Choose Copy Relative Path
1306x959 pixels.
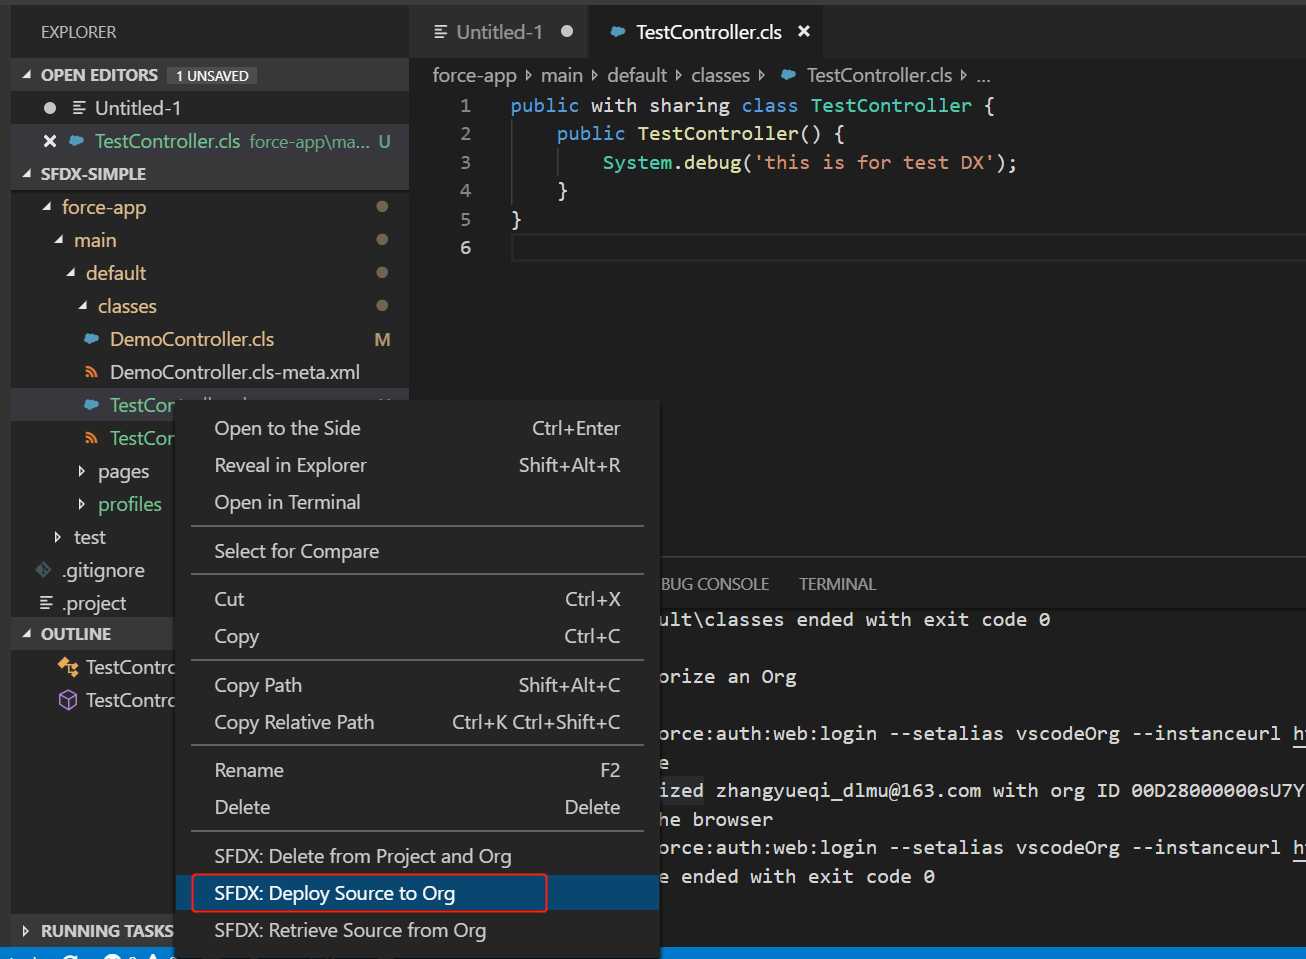417,722
